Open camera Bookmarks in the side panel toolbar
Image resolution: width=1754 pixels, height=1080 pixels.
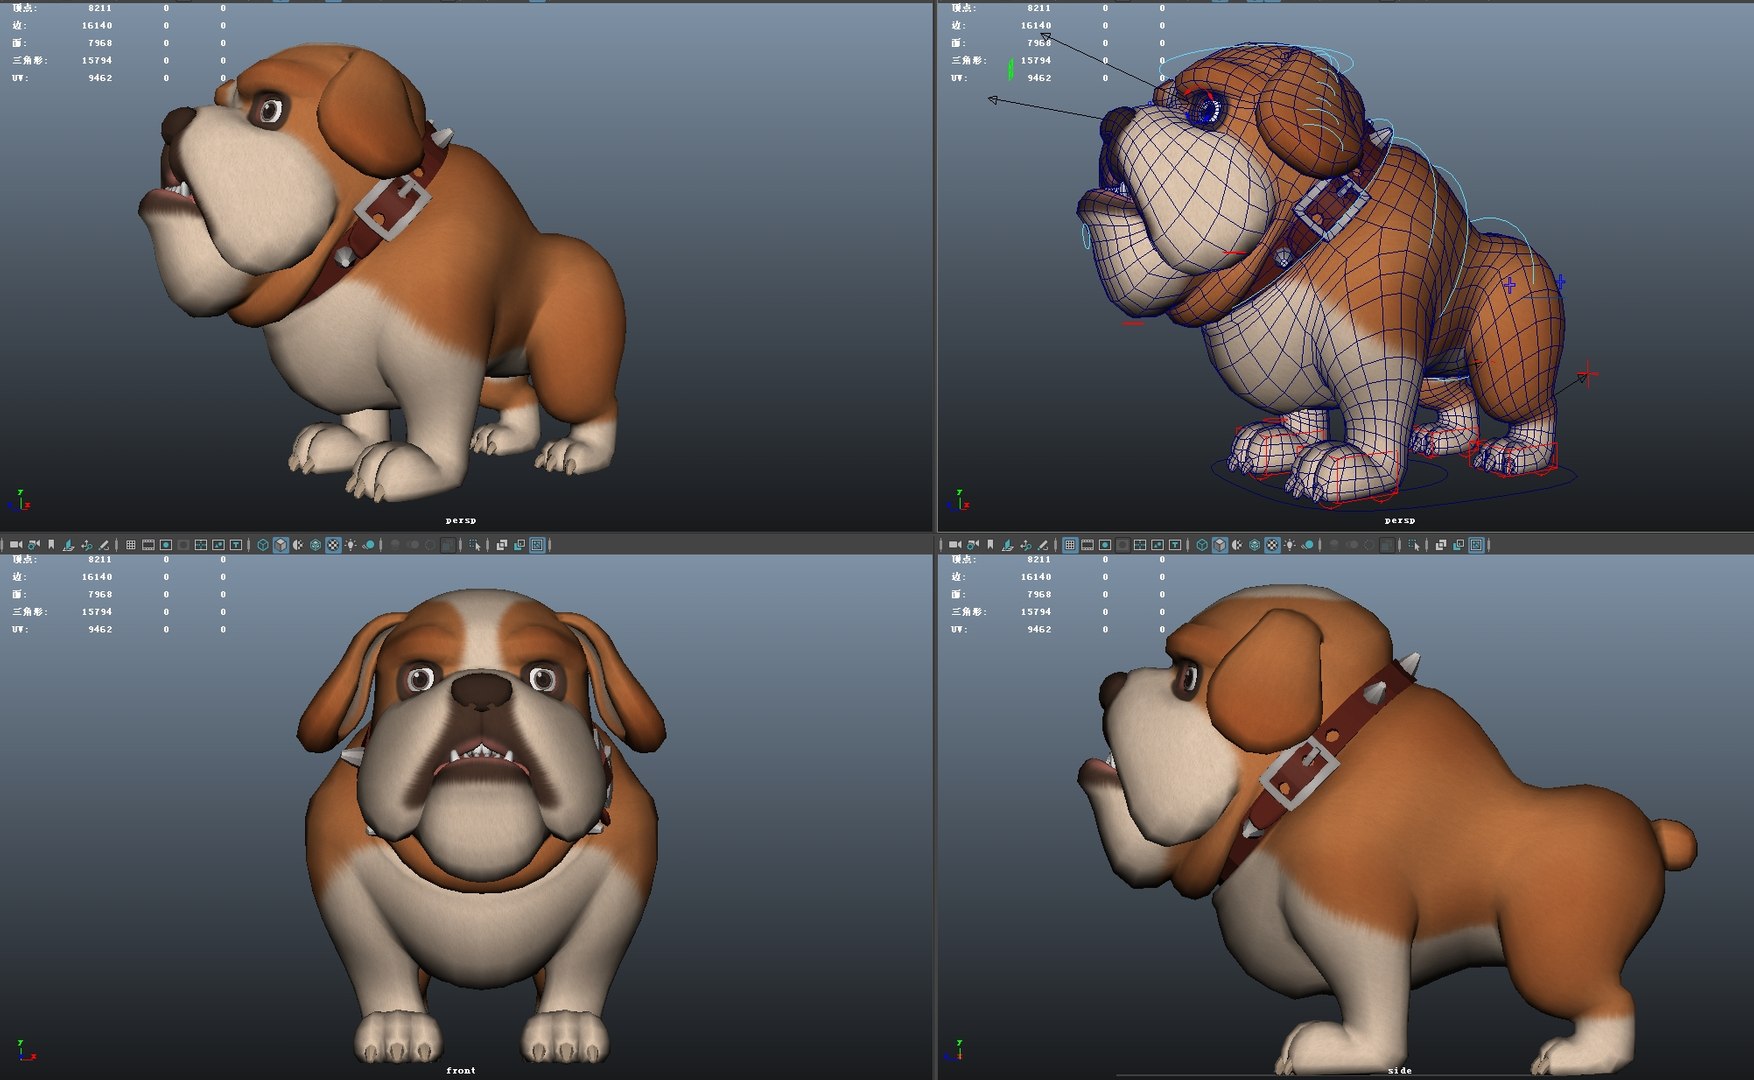click(x=990, y=545)
